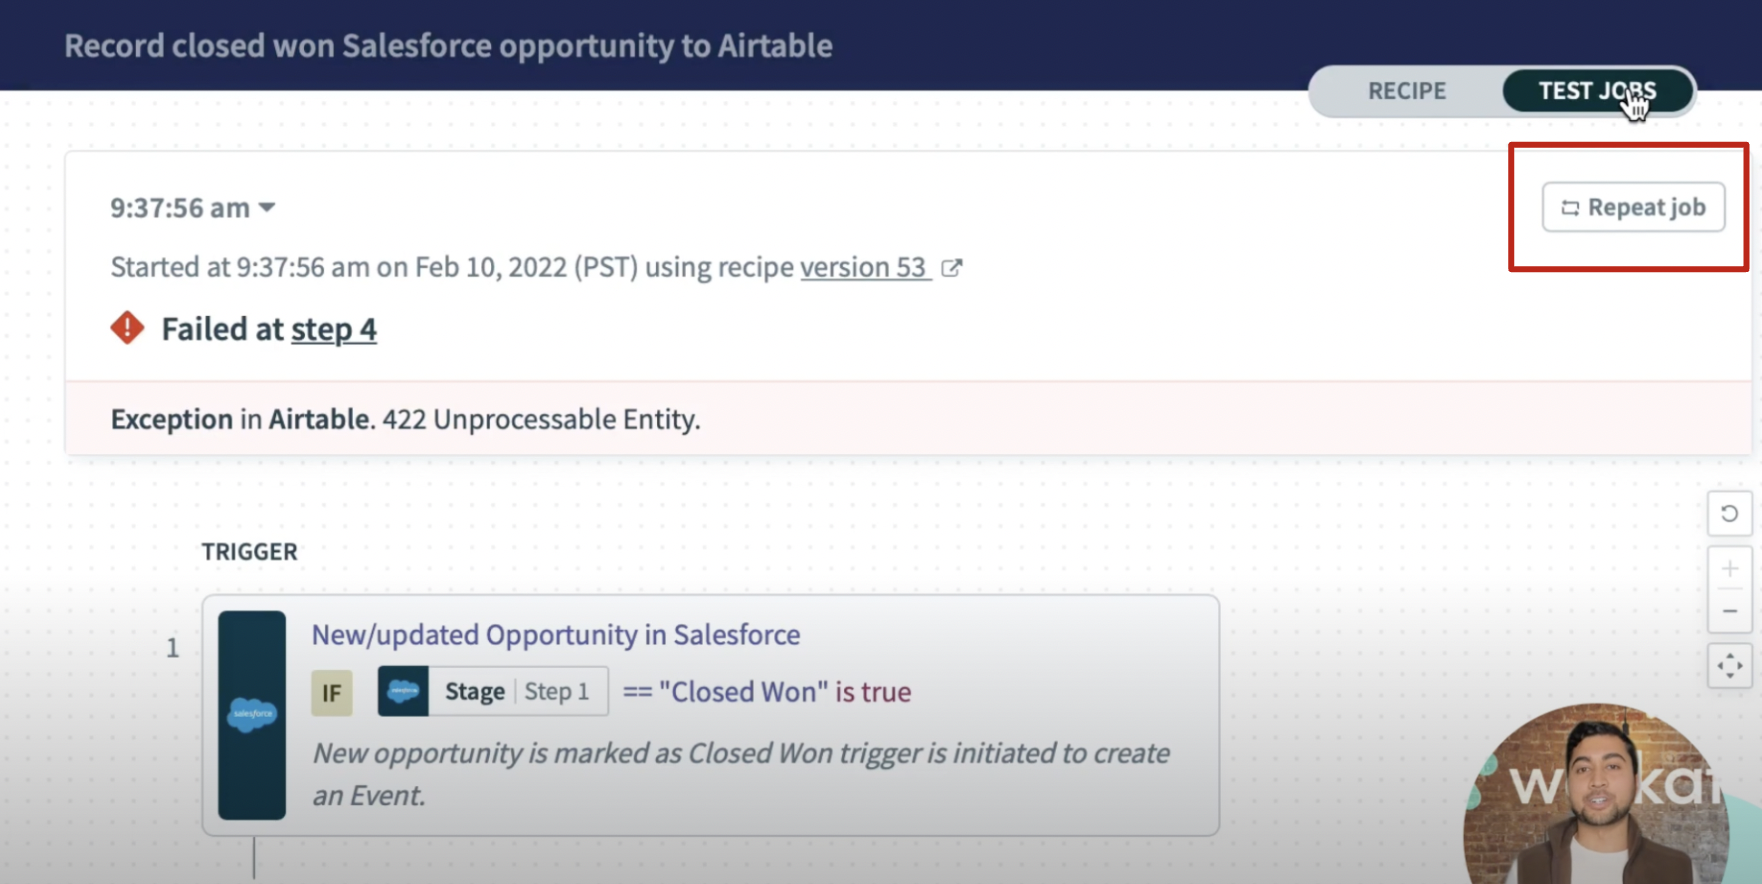
Task: Select the Stage Step 1 datapill
Action: tap(493, 691)
